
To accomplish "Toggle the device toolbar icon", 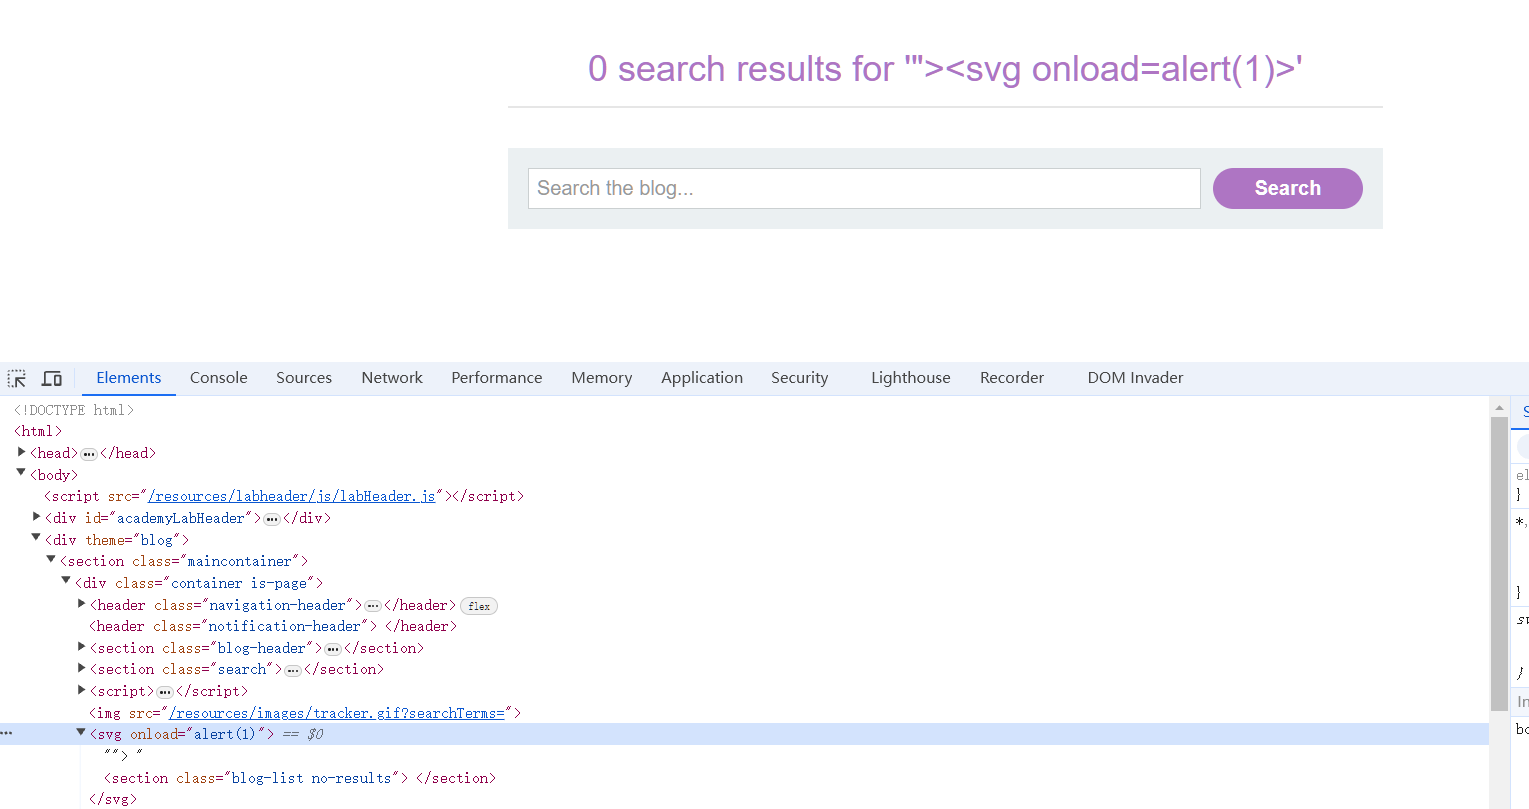I will (x=52, y=378).
